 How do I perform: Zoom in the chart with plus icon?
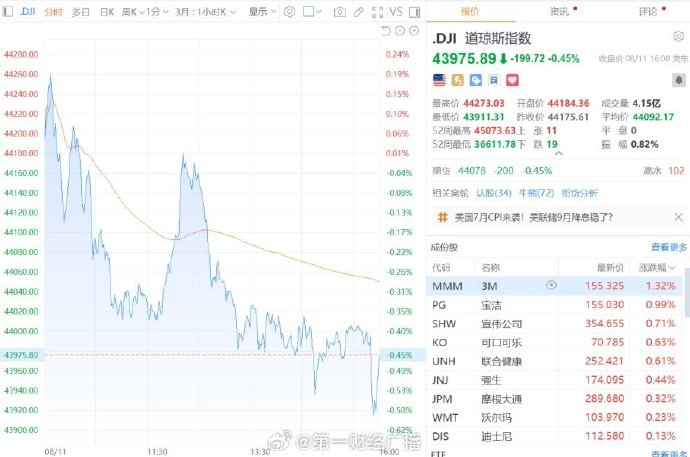click(x=414, y=30)
